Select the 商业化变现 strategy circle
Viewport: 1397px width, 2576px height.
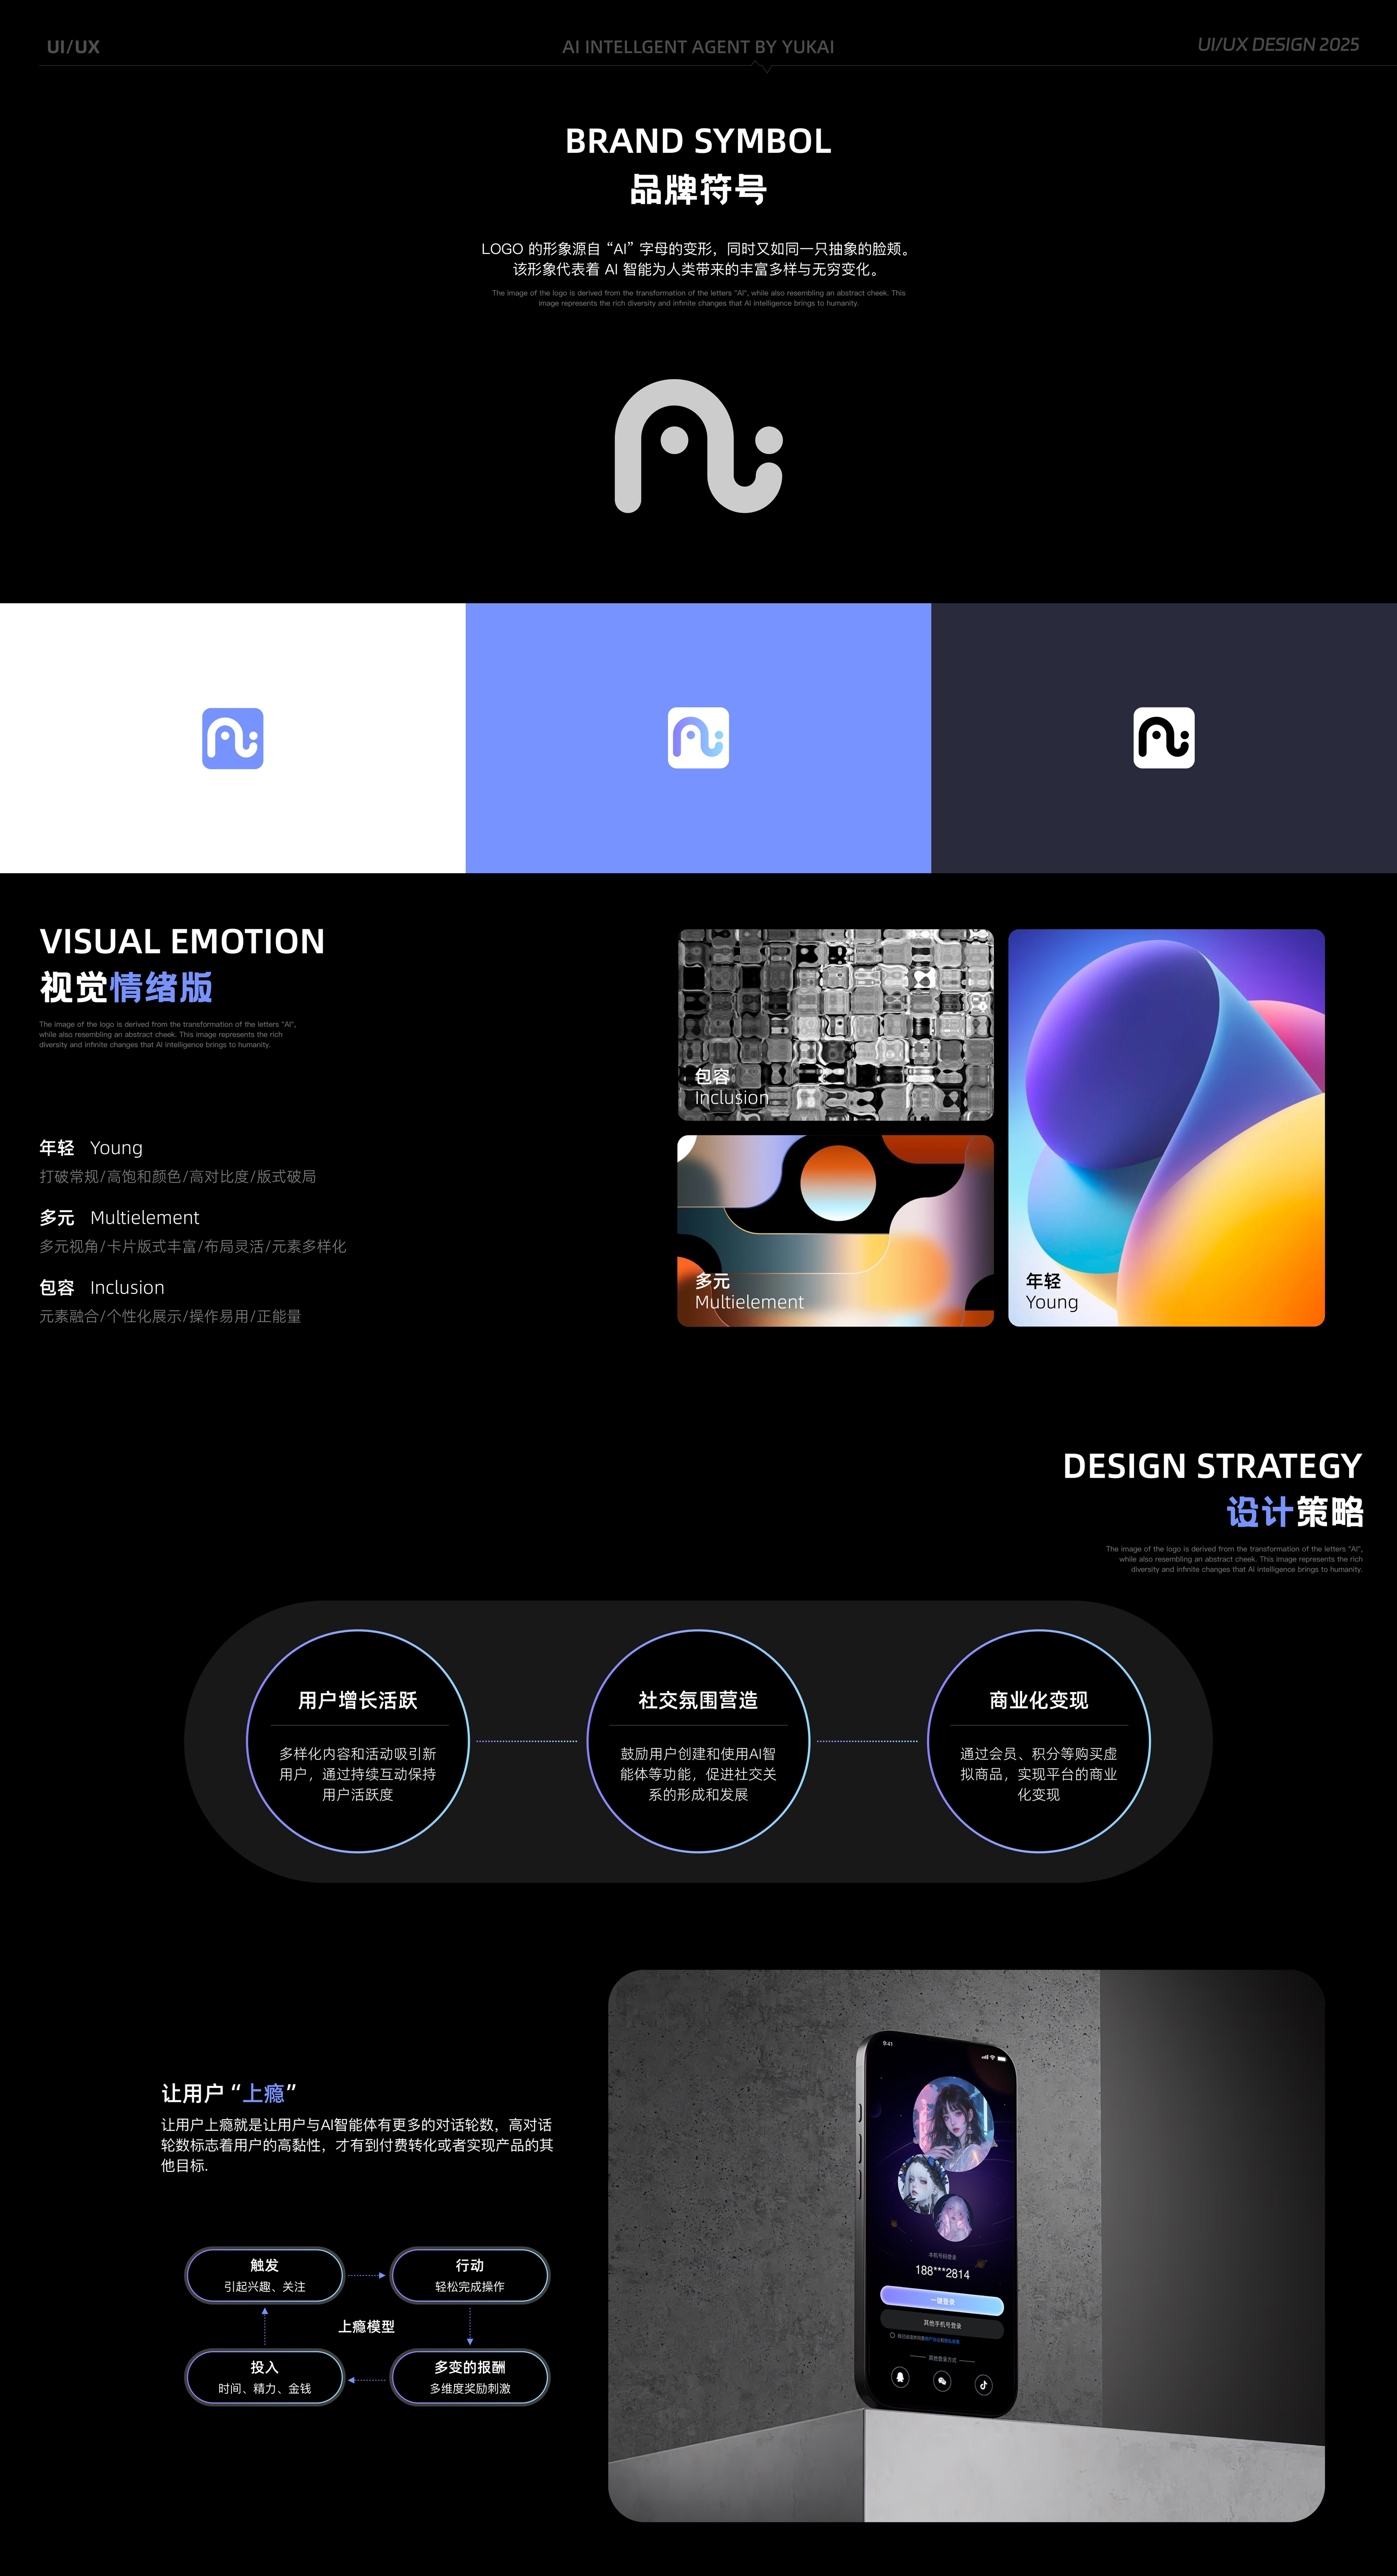tap(1039, 1741)
